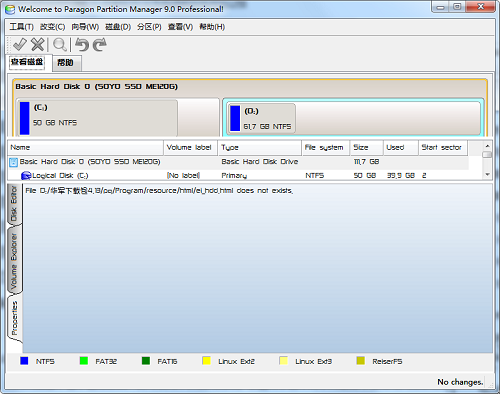
Task: Open the 改变(C) menu
Action: pyautogui.click(x=53, y=27)
